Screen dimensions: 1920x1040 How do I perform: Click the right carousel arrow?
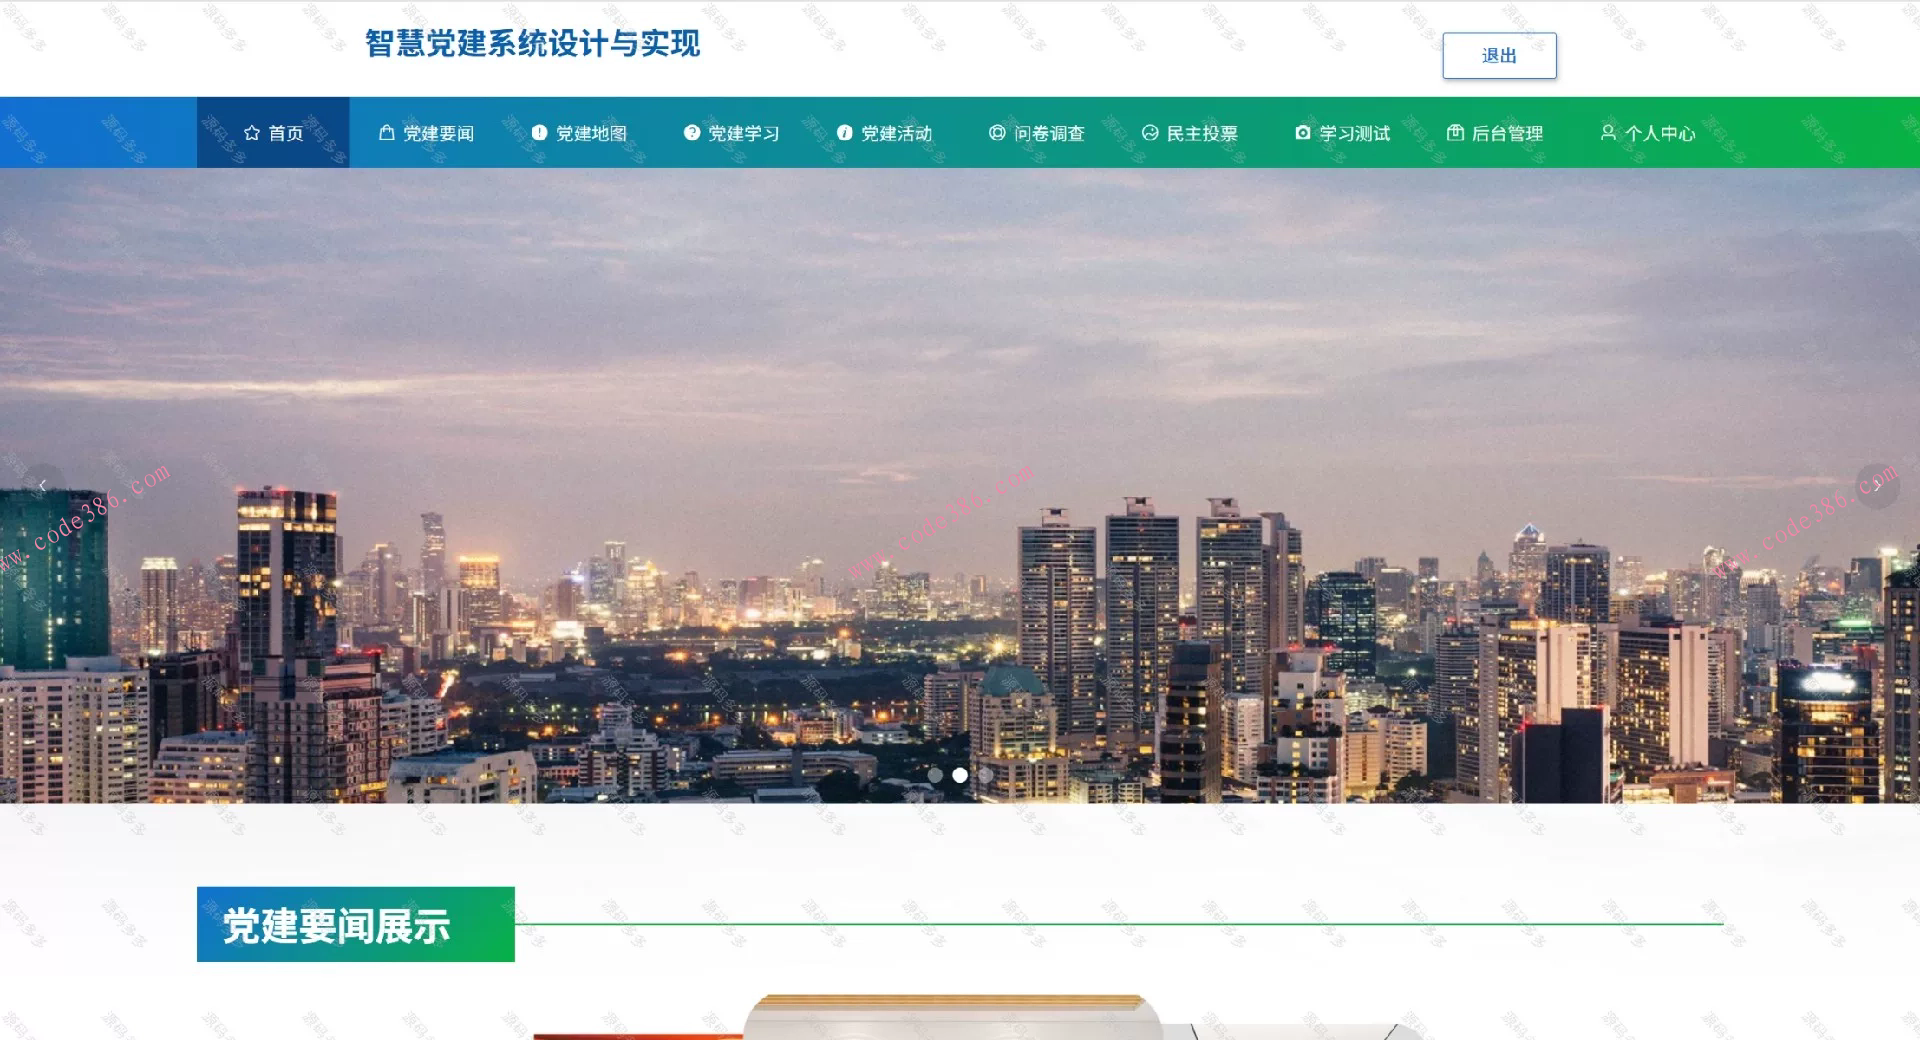(1876, 484)
